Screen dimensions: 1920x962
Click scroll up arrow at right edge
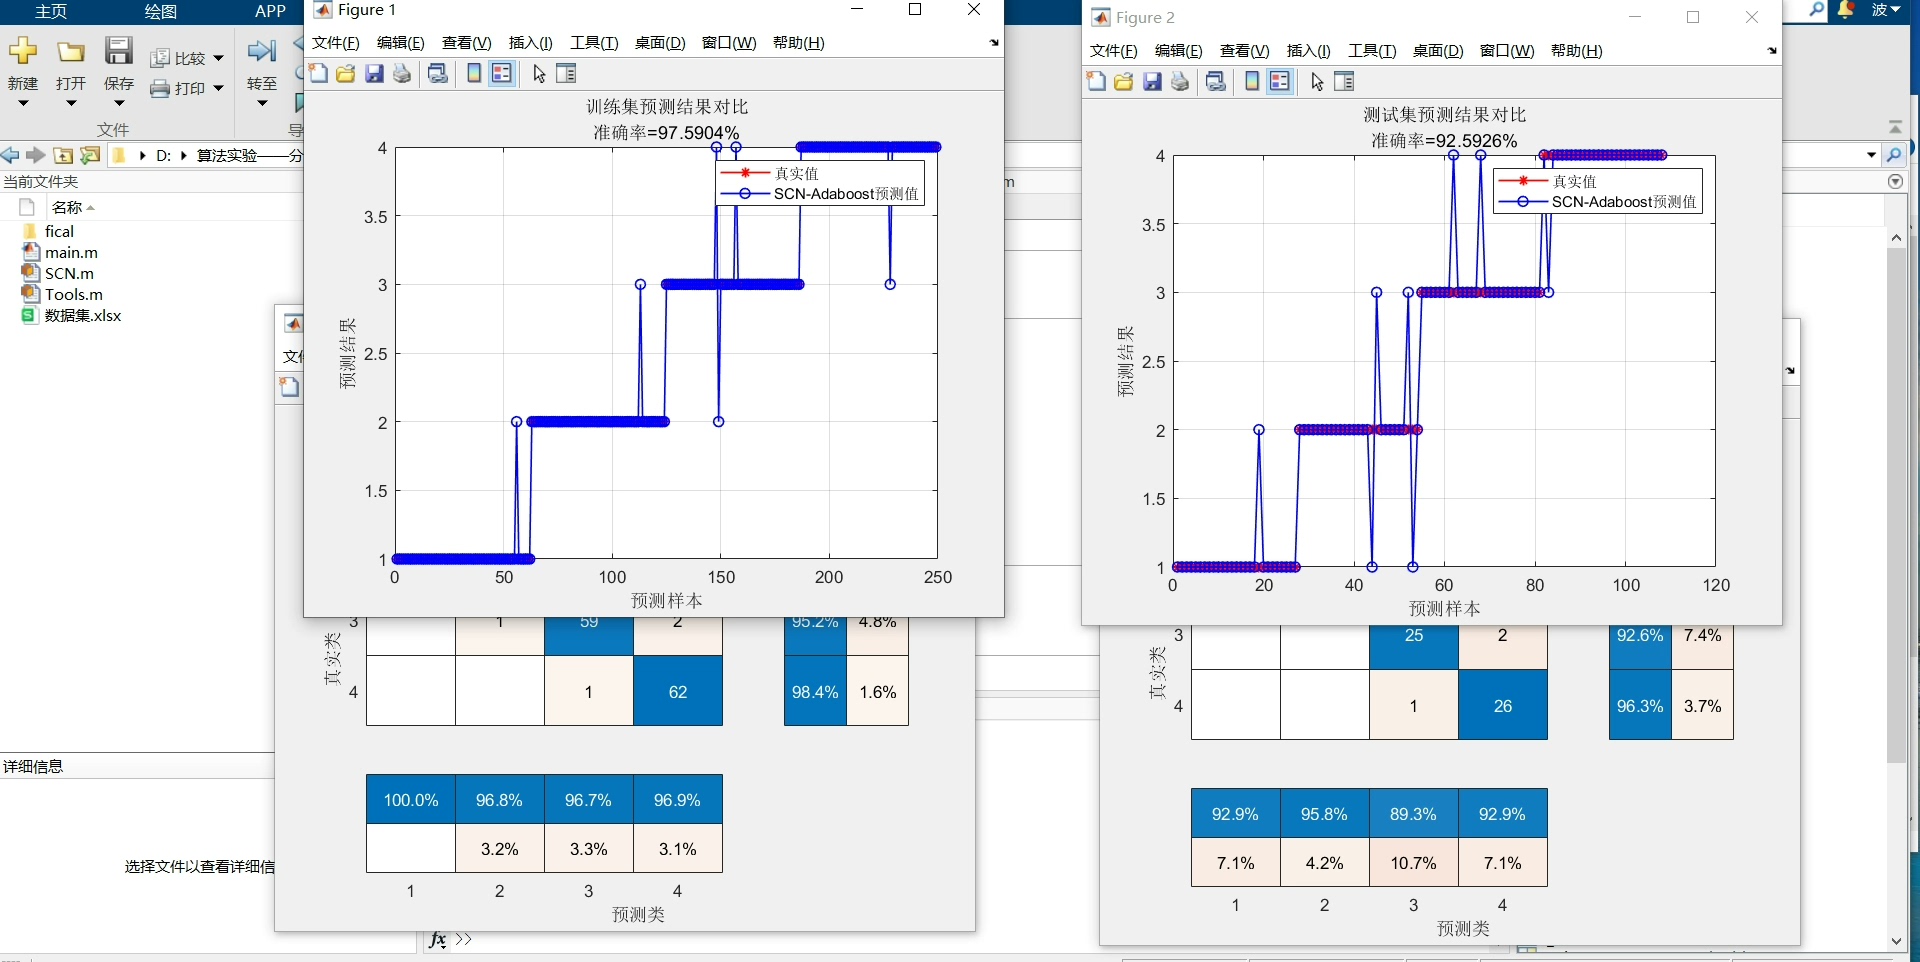1897,238
